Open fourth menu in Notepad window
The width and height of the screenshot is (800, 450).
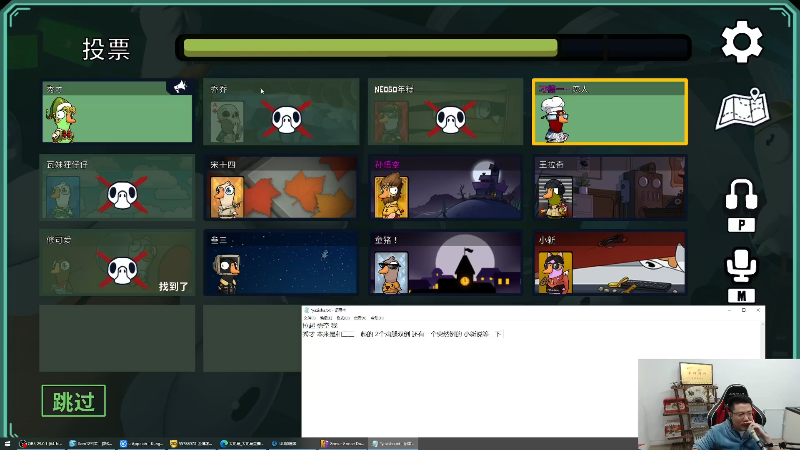tap(360, 318)
